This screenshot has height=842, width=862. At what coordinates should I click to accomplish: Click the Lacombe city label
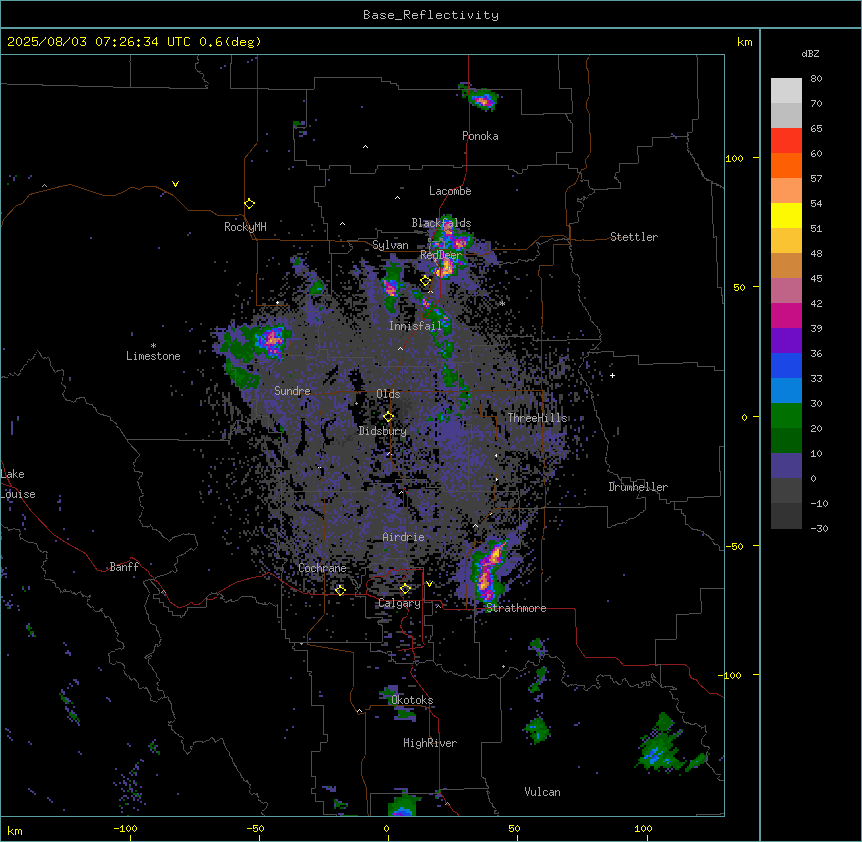point(450,191)
